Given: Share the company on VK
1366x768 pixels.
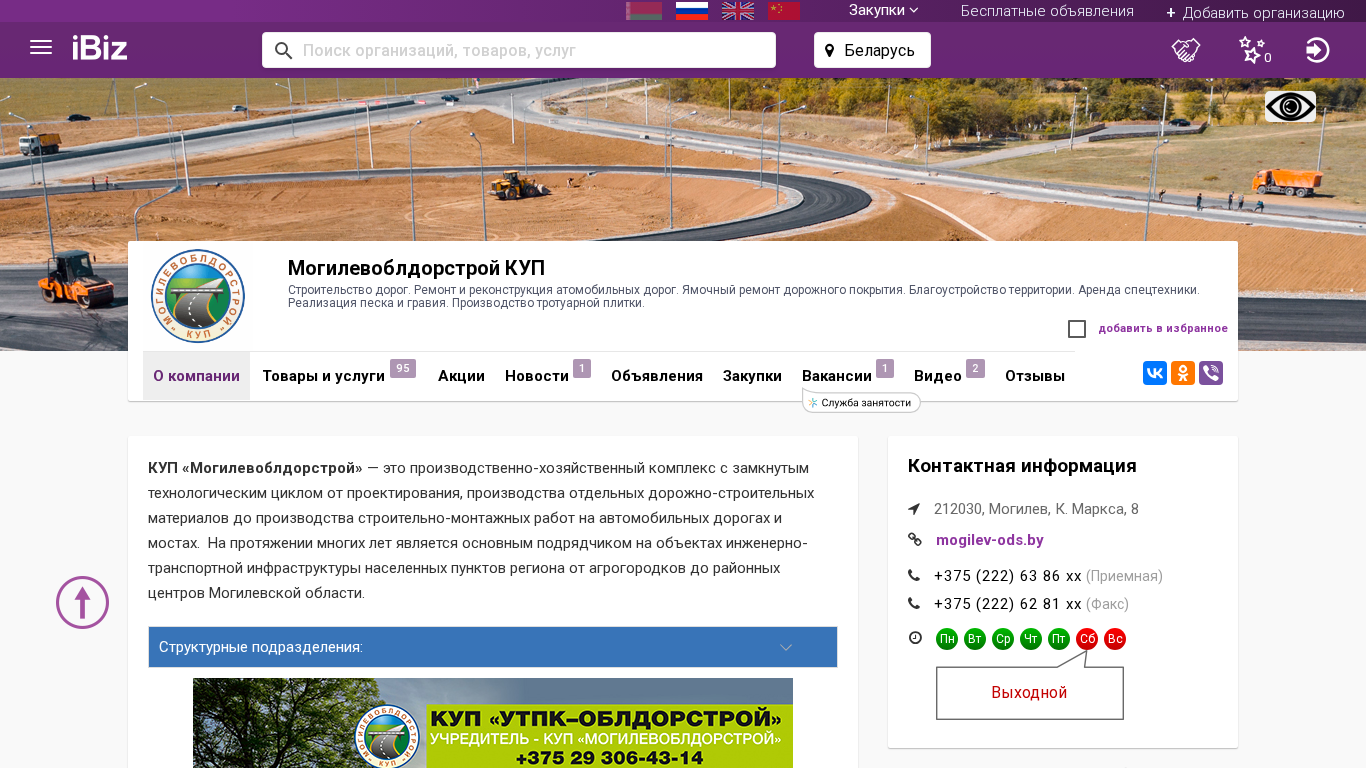Looking at the screenshot, I should (x=1155, y=373).
